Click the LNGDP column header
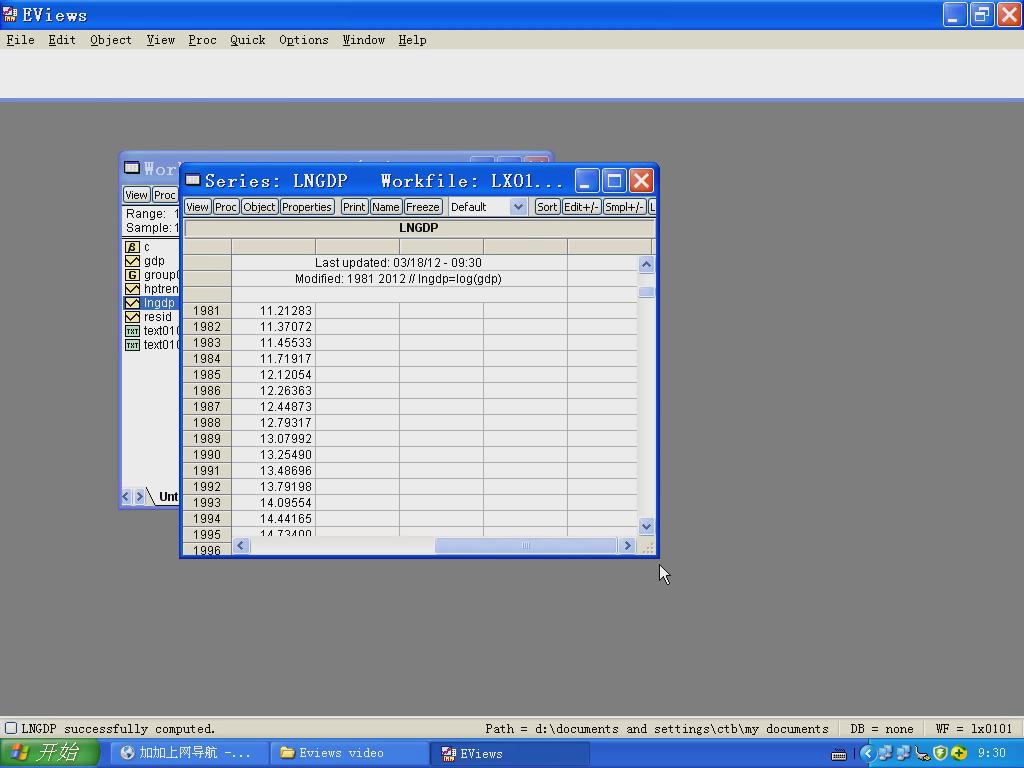 [x=419, y=228]
